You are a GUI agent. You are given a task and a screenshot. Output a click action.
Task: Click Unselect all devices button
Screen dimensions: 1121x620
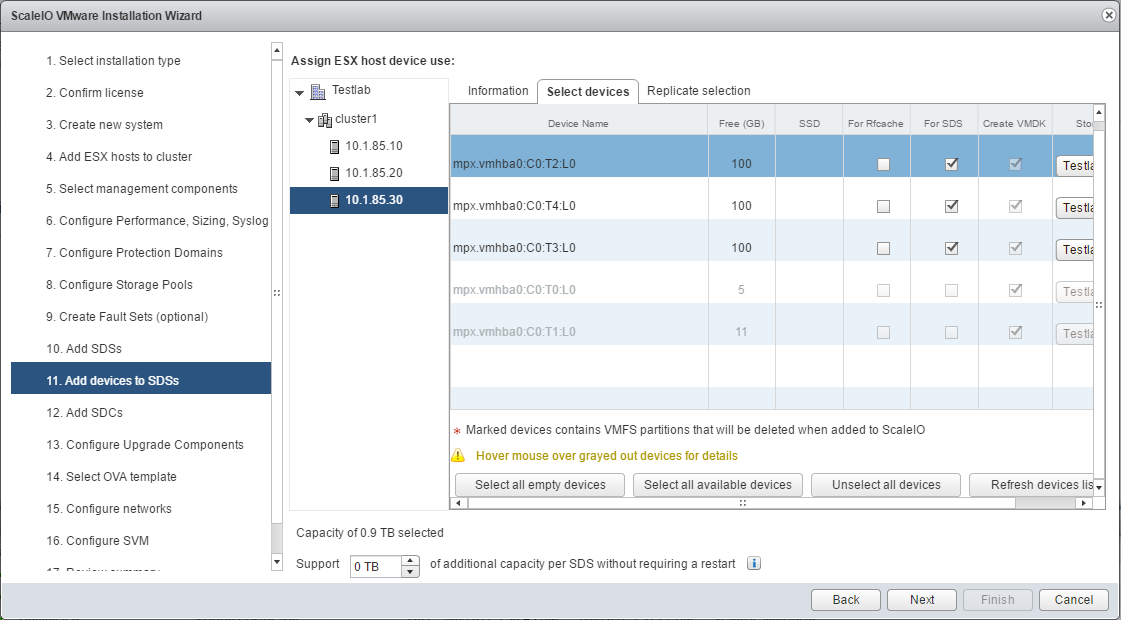click(886, 485)
